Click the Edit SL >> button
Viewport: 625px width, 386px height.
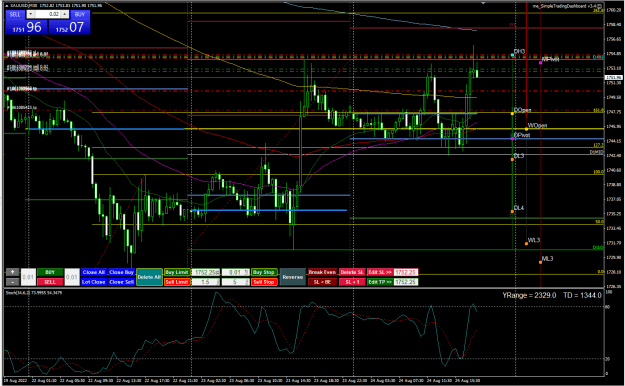tap(380, 272)
